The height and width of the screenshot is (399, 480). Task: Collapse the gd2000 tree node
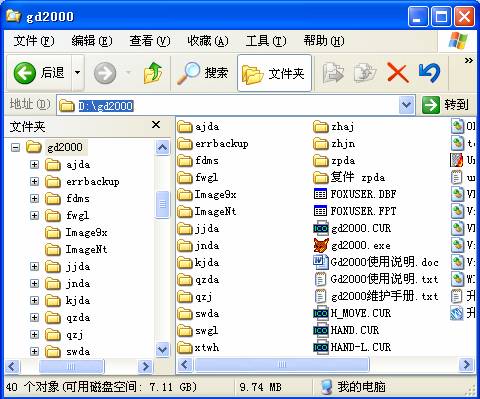tap(15, 147)
